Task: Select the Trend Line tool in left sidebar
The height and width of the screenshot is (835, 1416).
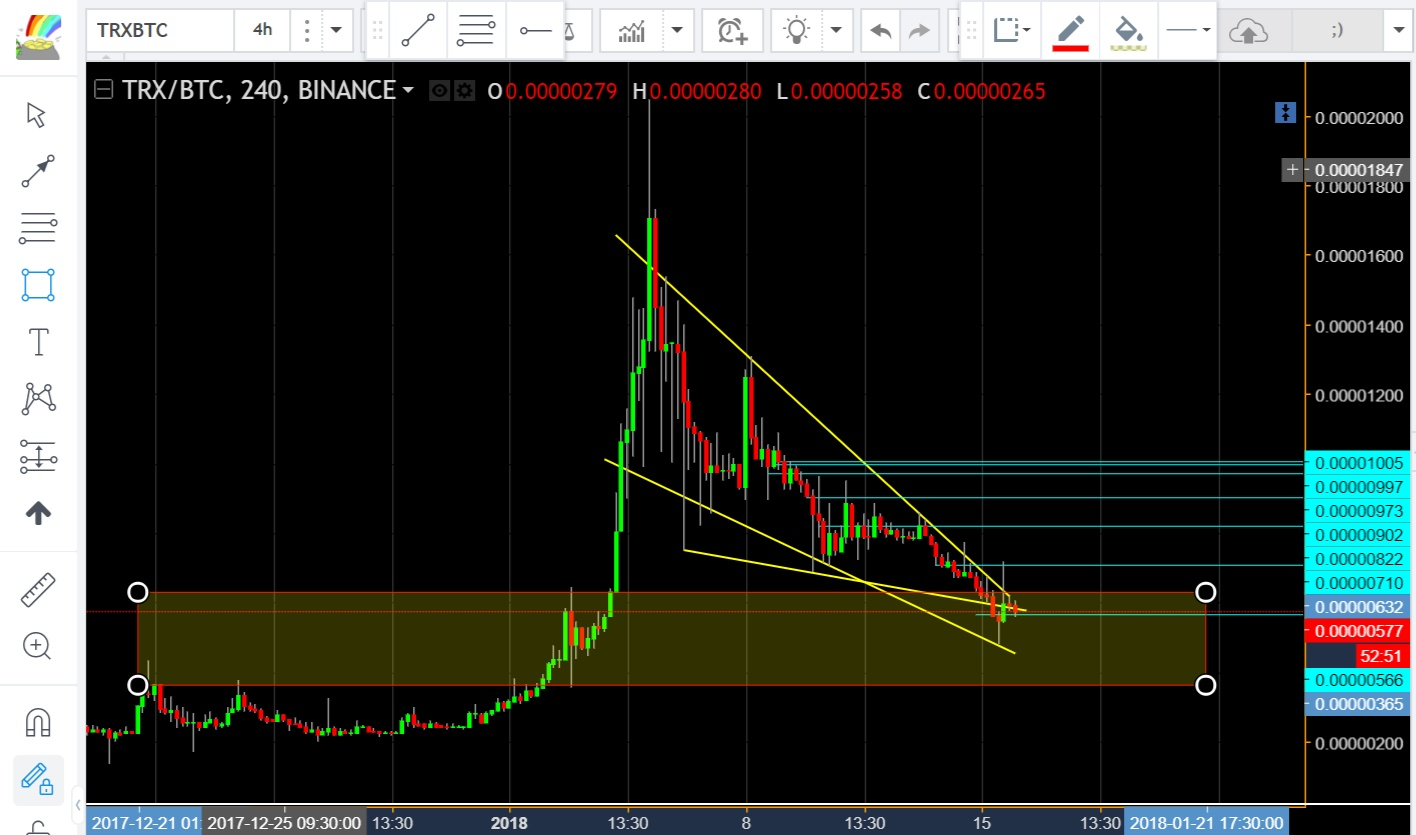Action: [38, 172]
